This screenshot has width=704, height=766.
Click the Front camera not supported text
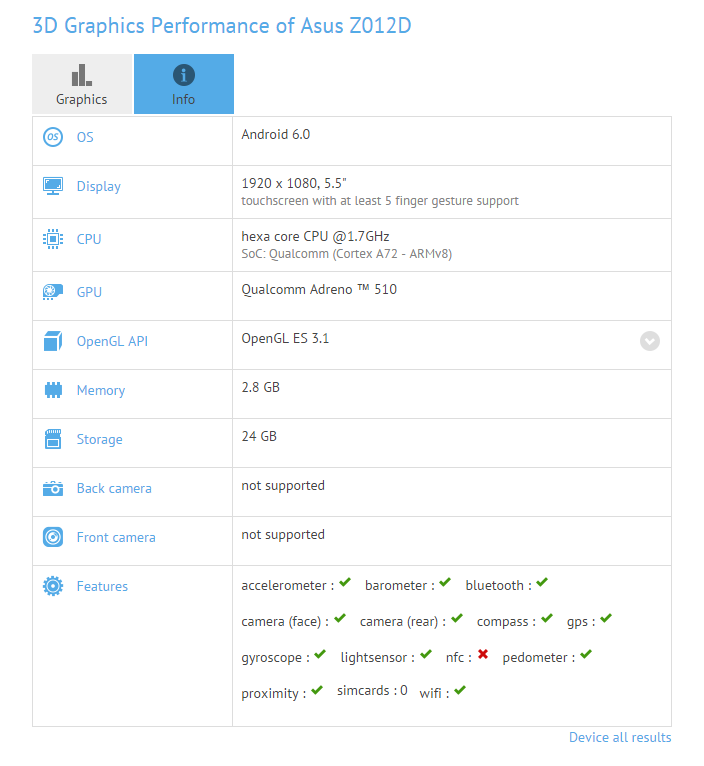283,534
